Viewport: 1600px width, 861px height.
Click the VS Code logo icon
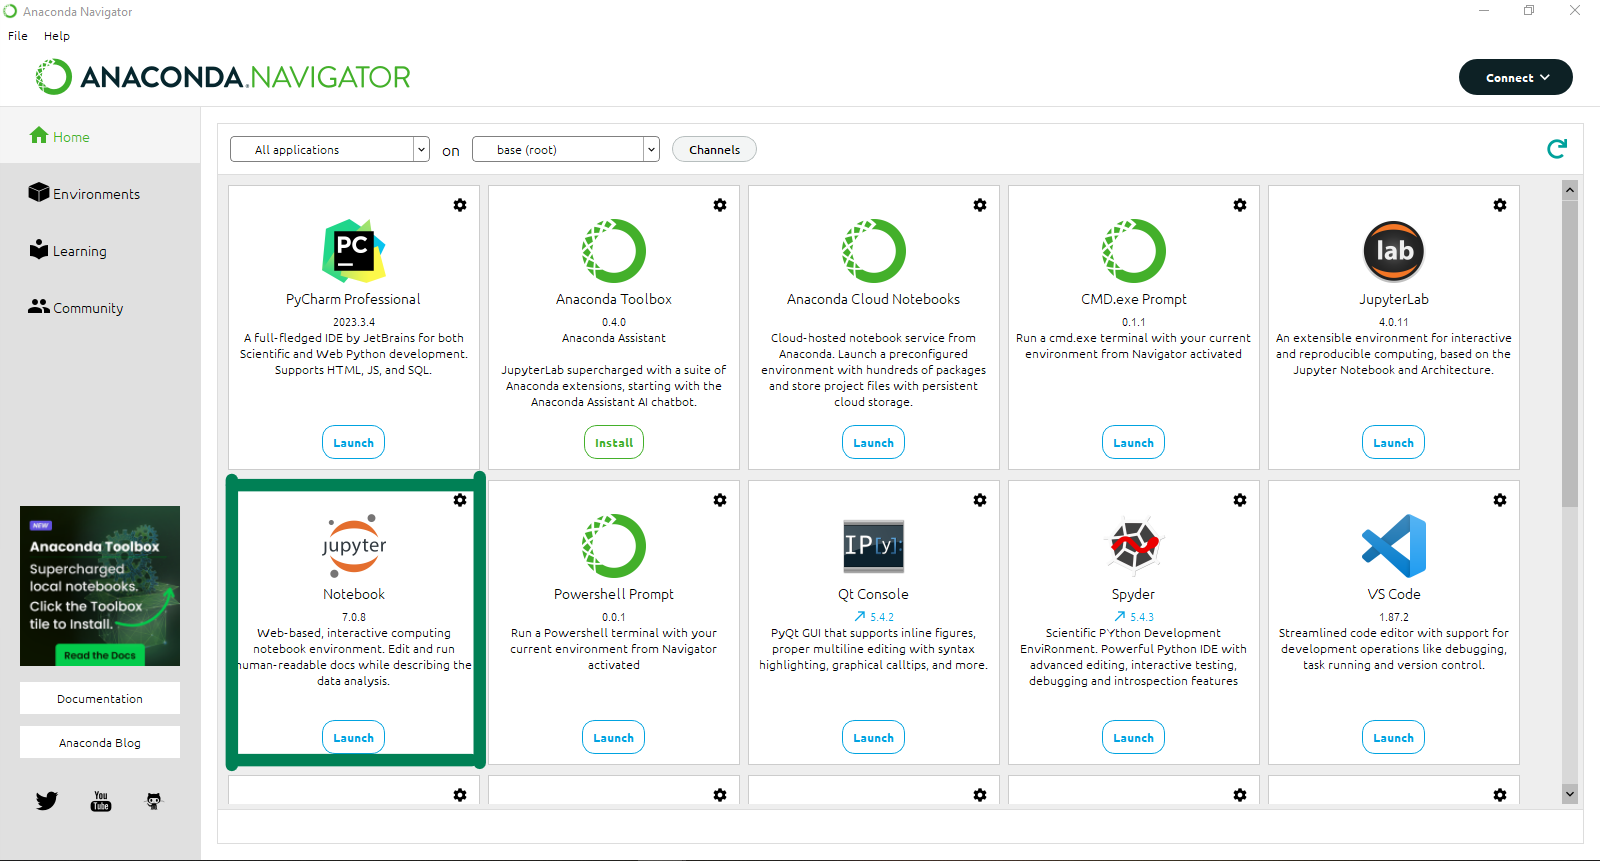1394,546
